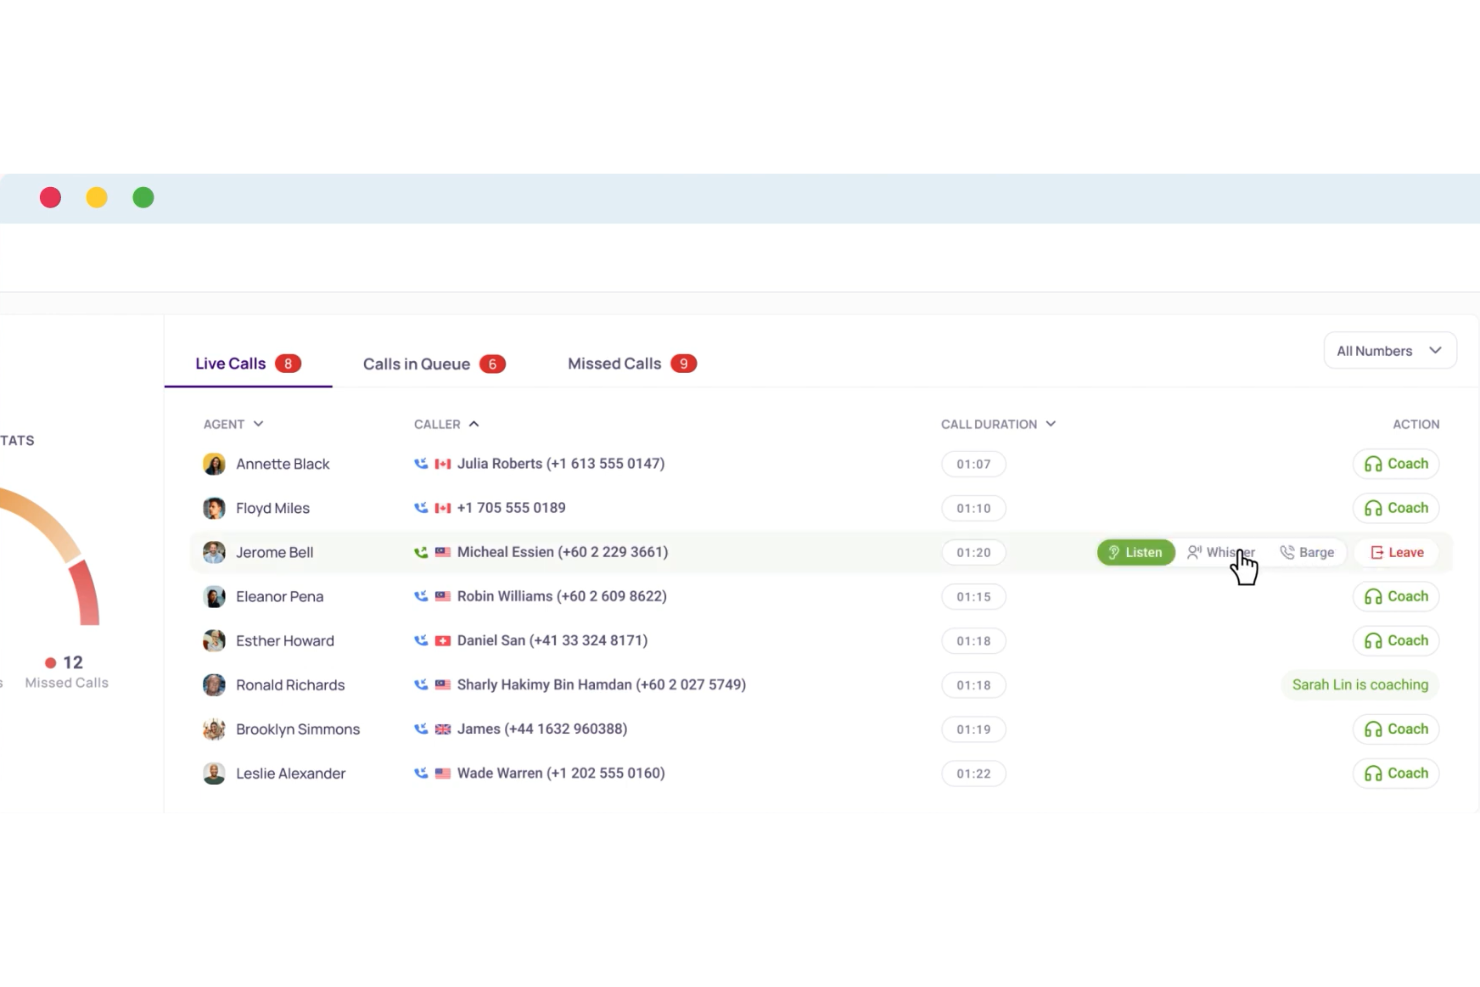Screen dimensions: 1480x987
Task: Click the Canadian flag beside Julia Roberts
Action: click(441, 463)
